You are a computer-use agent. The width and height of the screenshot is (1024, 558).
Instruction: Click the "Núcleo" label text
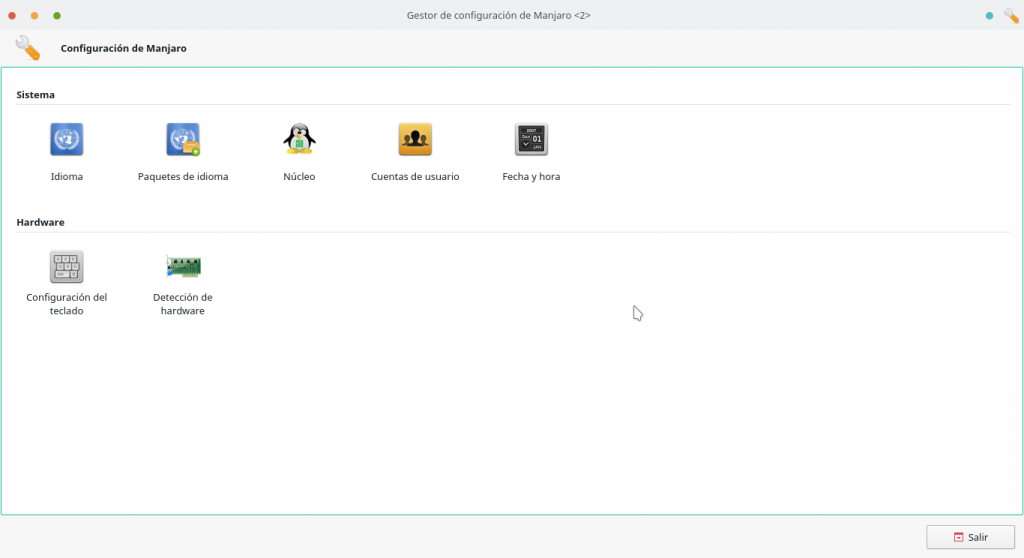[299, 176]
